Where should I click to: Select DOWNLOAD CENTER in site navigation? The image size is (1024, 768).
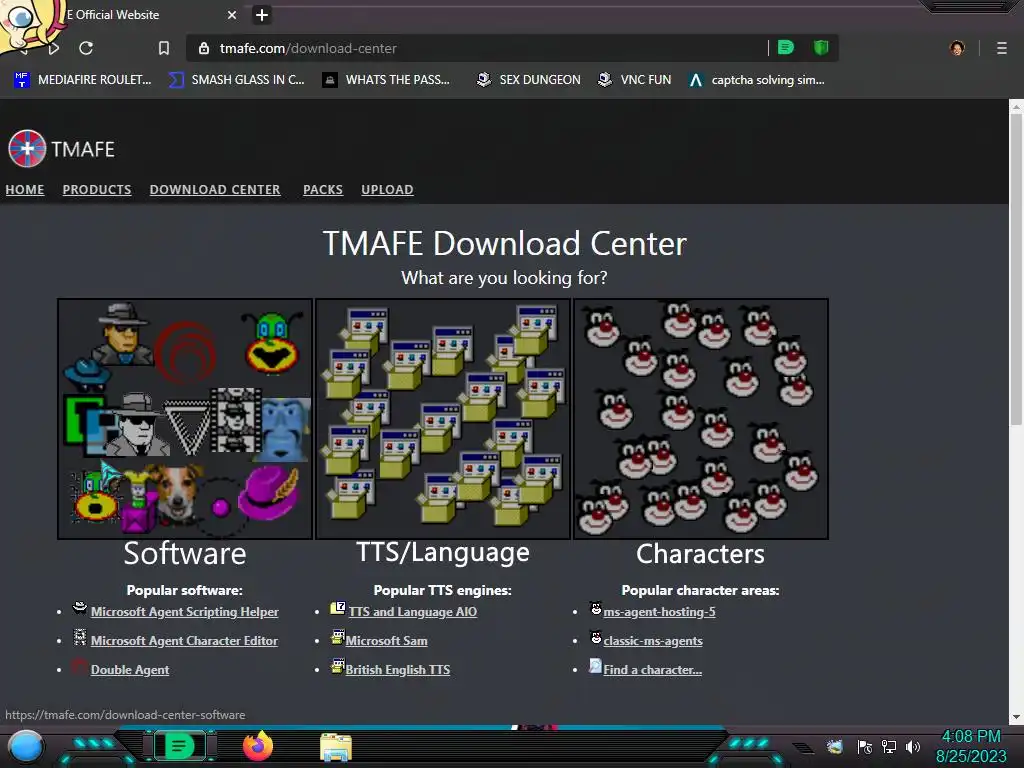(x=215, y=189)
